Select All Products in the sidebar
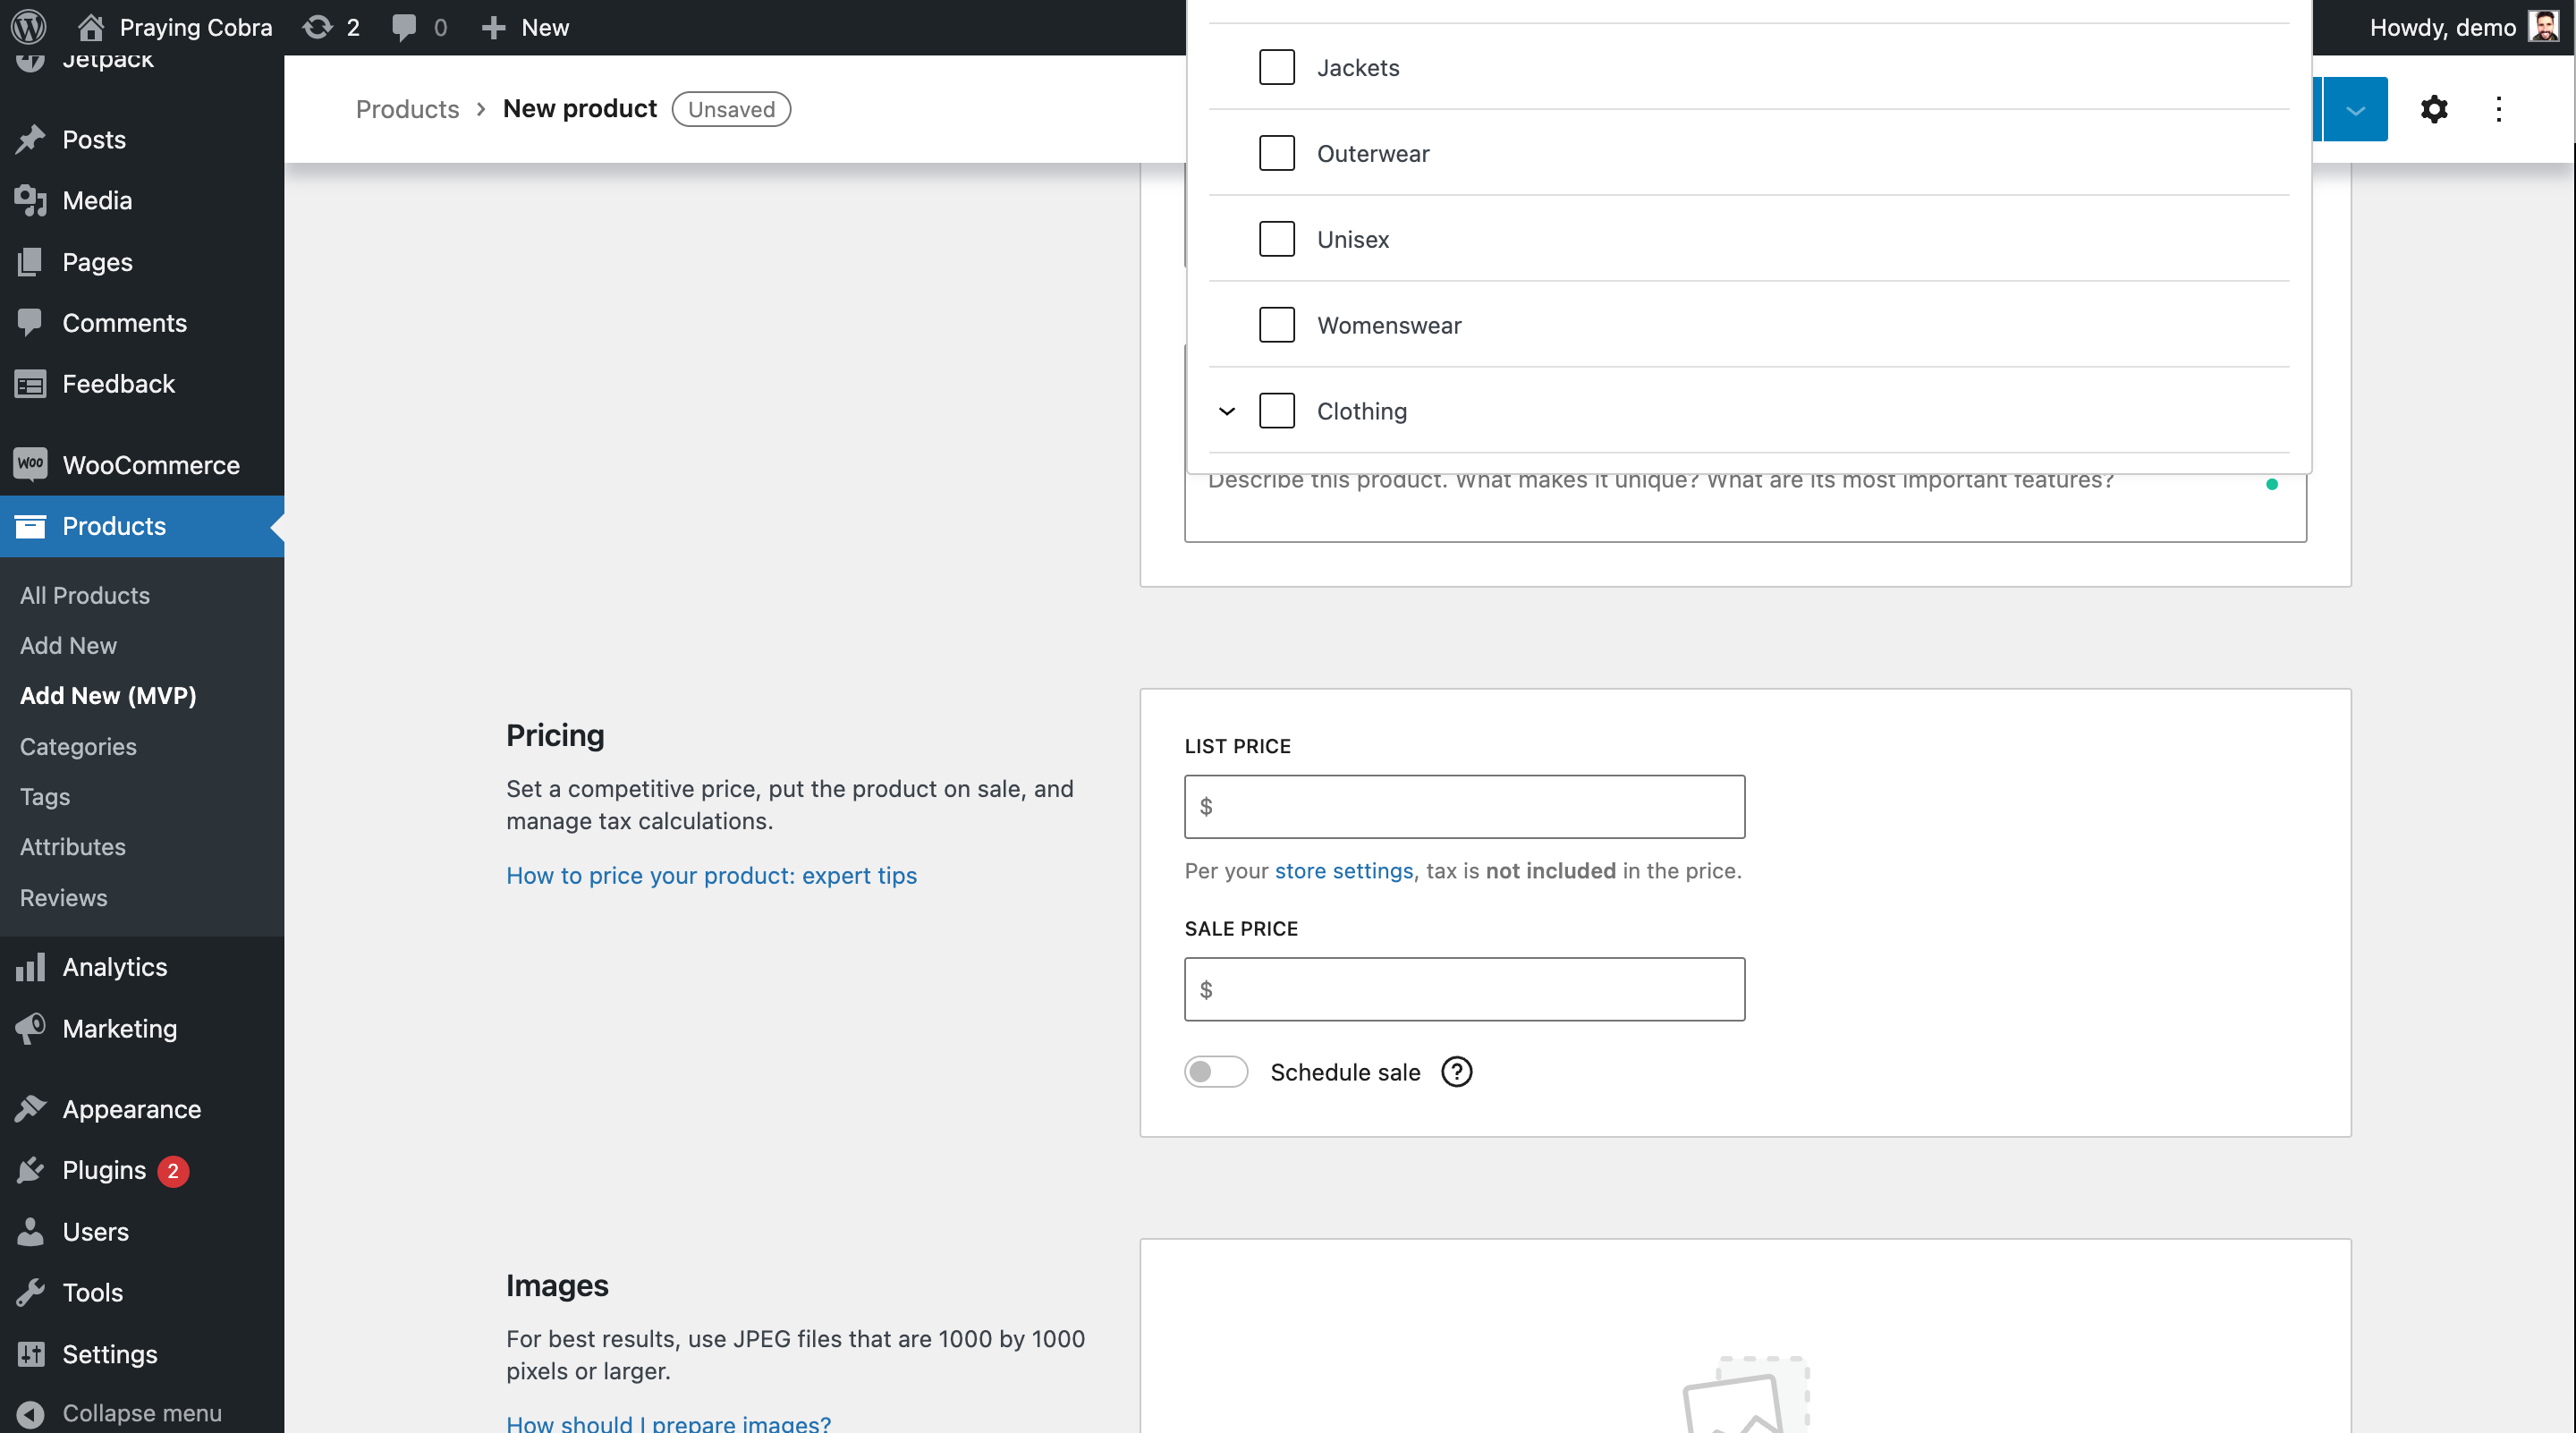 85,594
